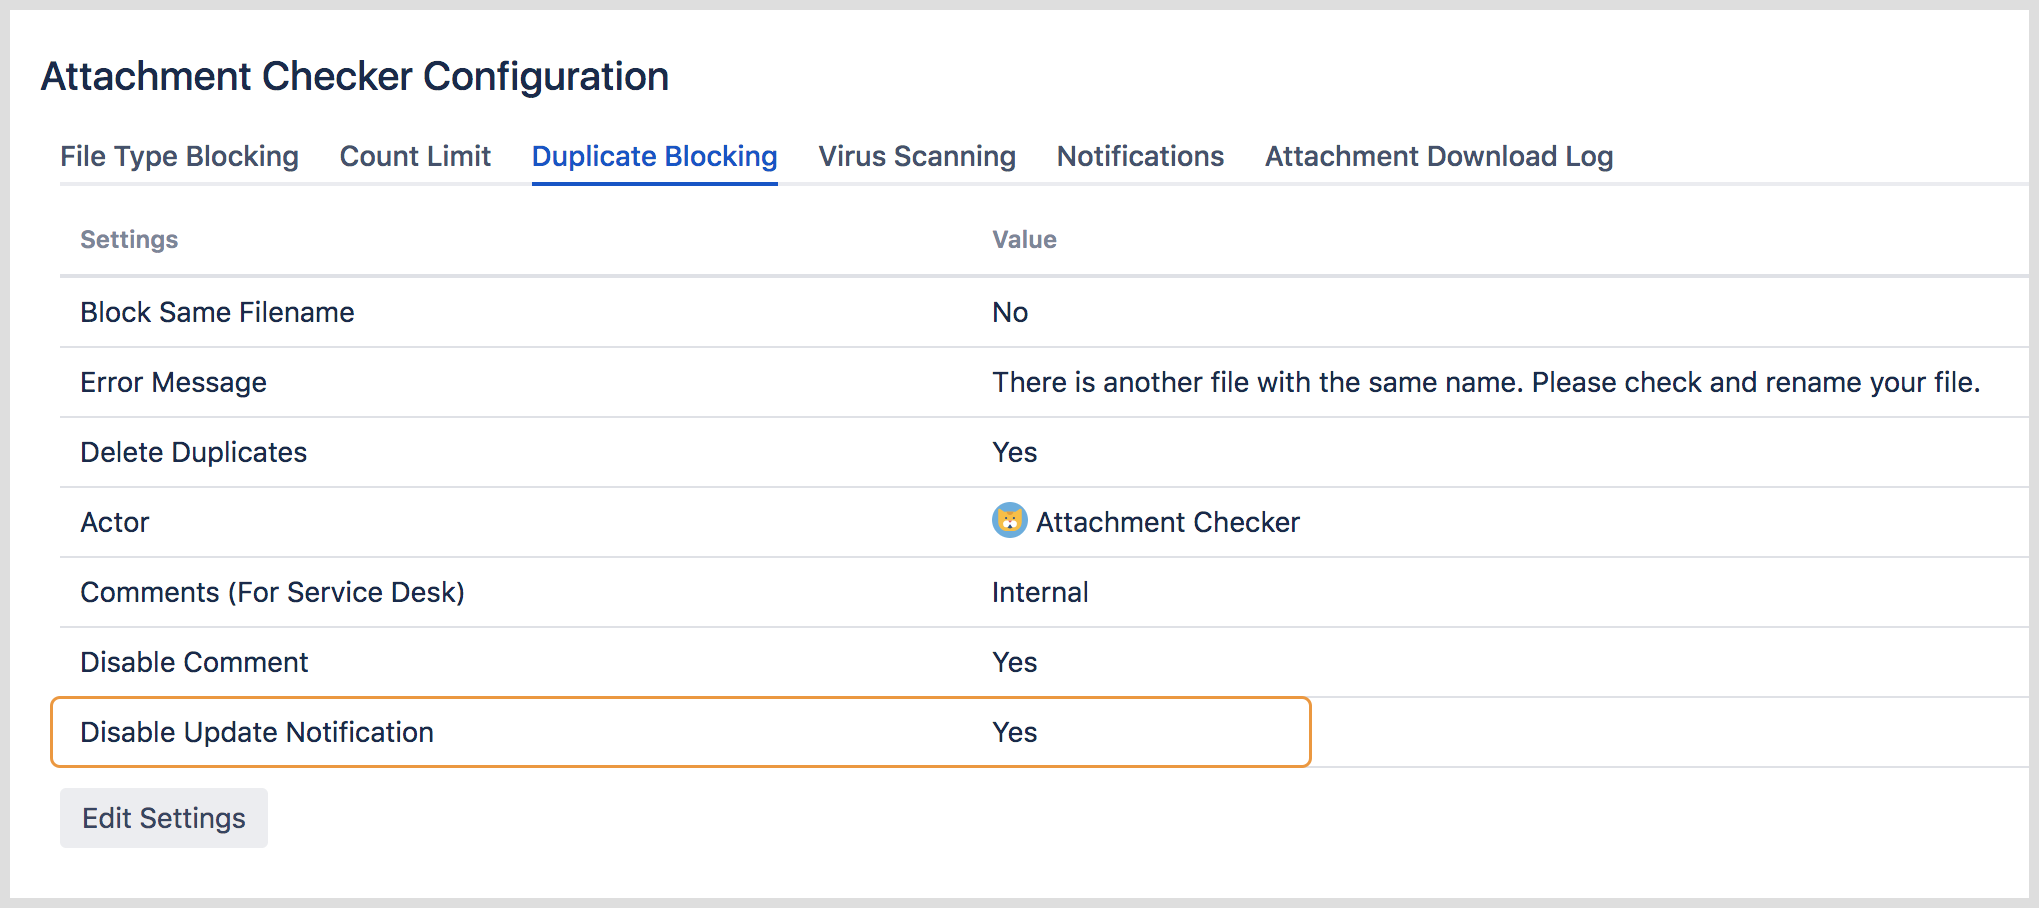Select the Block Same Filename setting row
The image size is (2039, 908).
(x=217, y=312)
